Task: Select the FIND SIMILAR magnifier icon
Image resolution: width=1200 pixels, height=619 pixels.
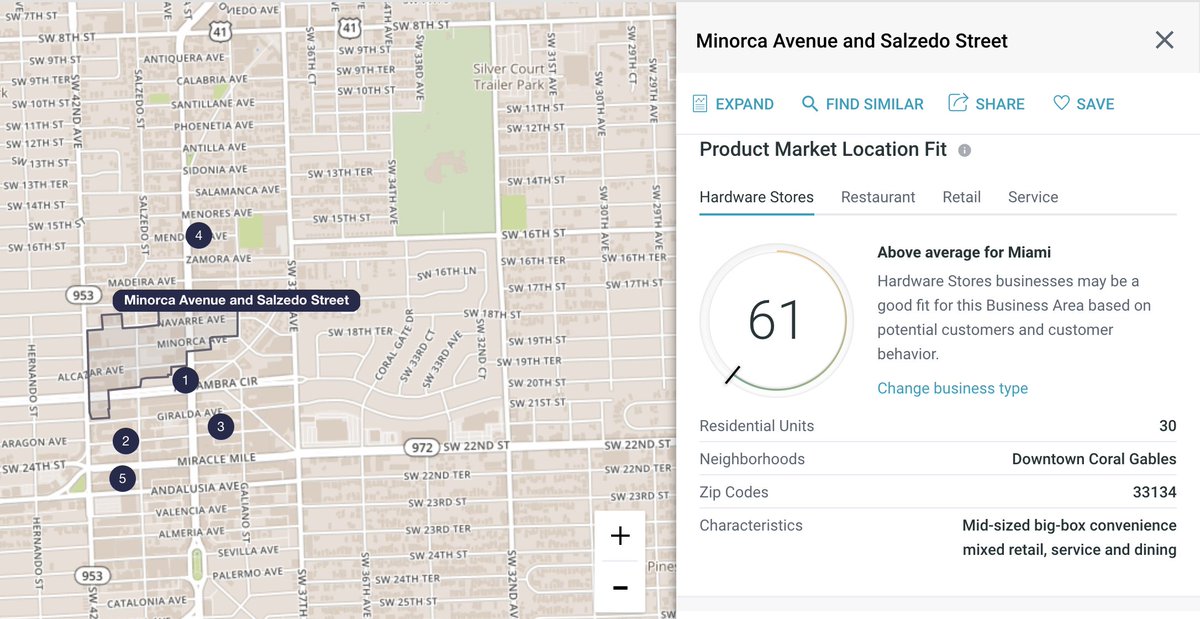Action: pyautogui.click(x=810, y=103)
